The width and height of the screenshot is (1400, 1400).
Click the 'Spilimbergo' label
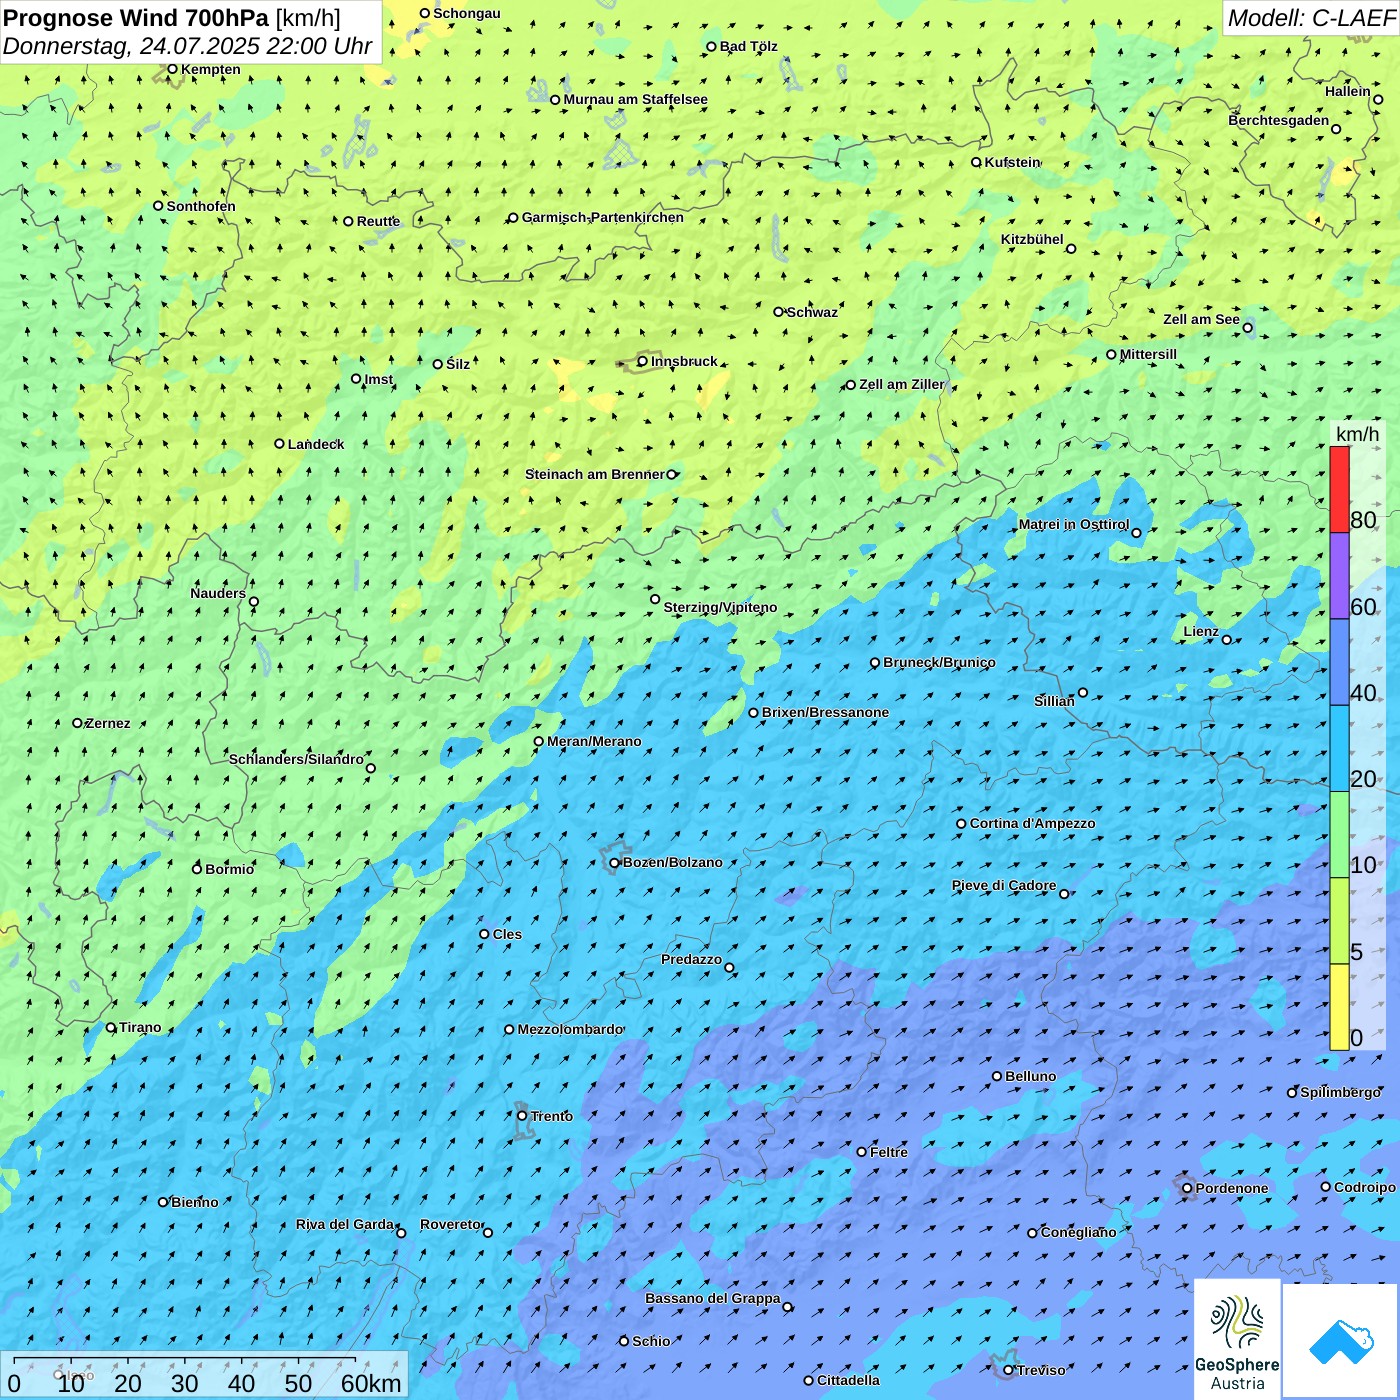pyautogui.click(x=1340, y=1092)
